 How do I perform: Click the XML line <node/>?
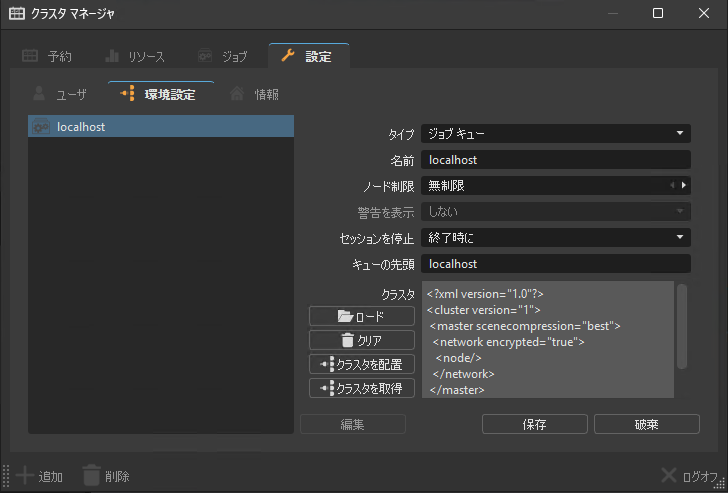pos(458,358)
